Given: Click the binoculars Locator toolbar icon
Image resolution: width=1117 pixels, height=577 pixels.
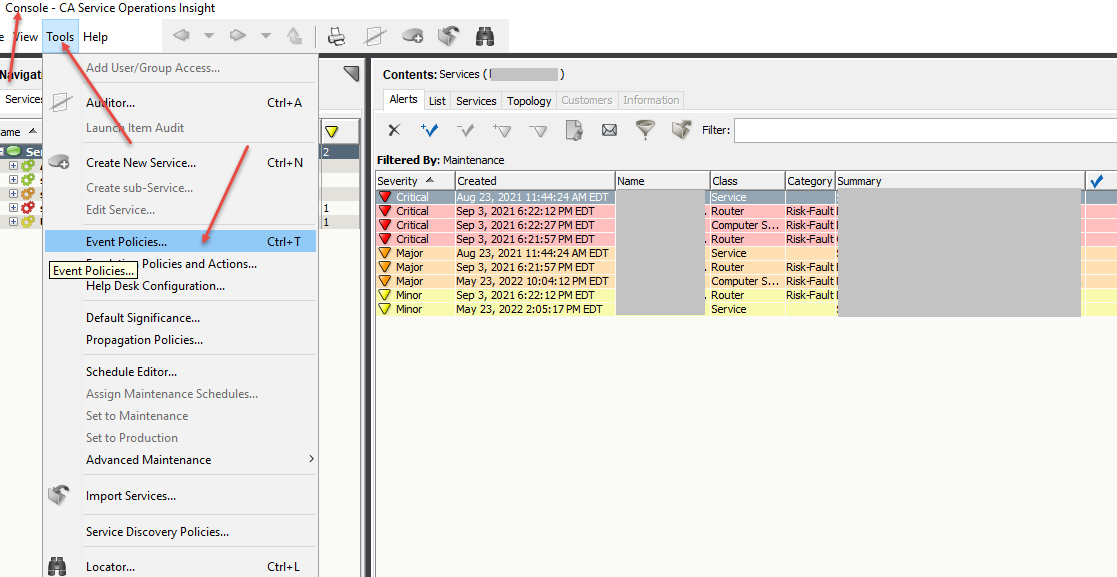Looking at the screenshot, I should (x=485, y=36).
